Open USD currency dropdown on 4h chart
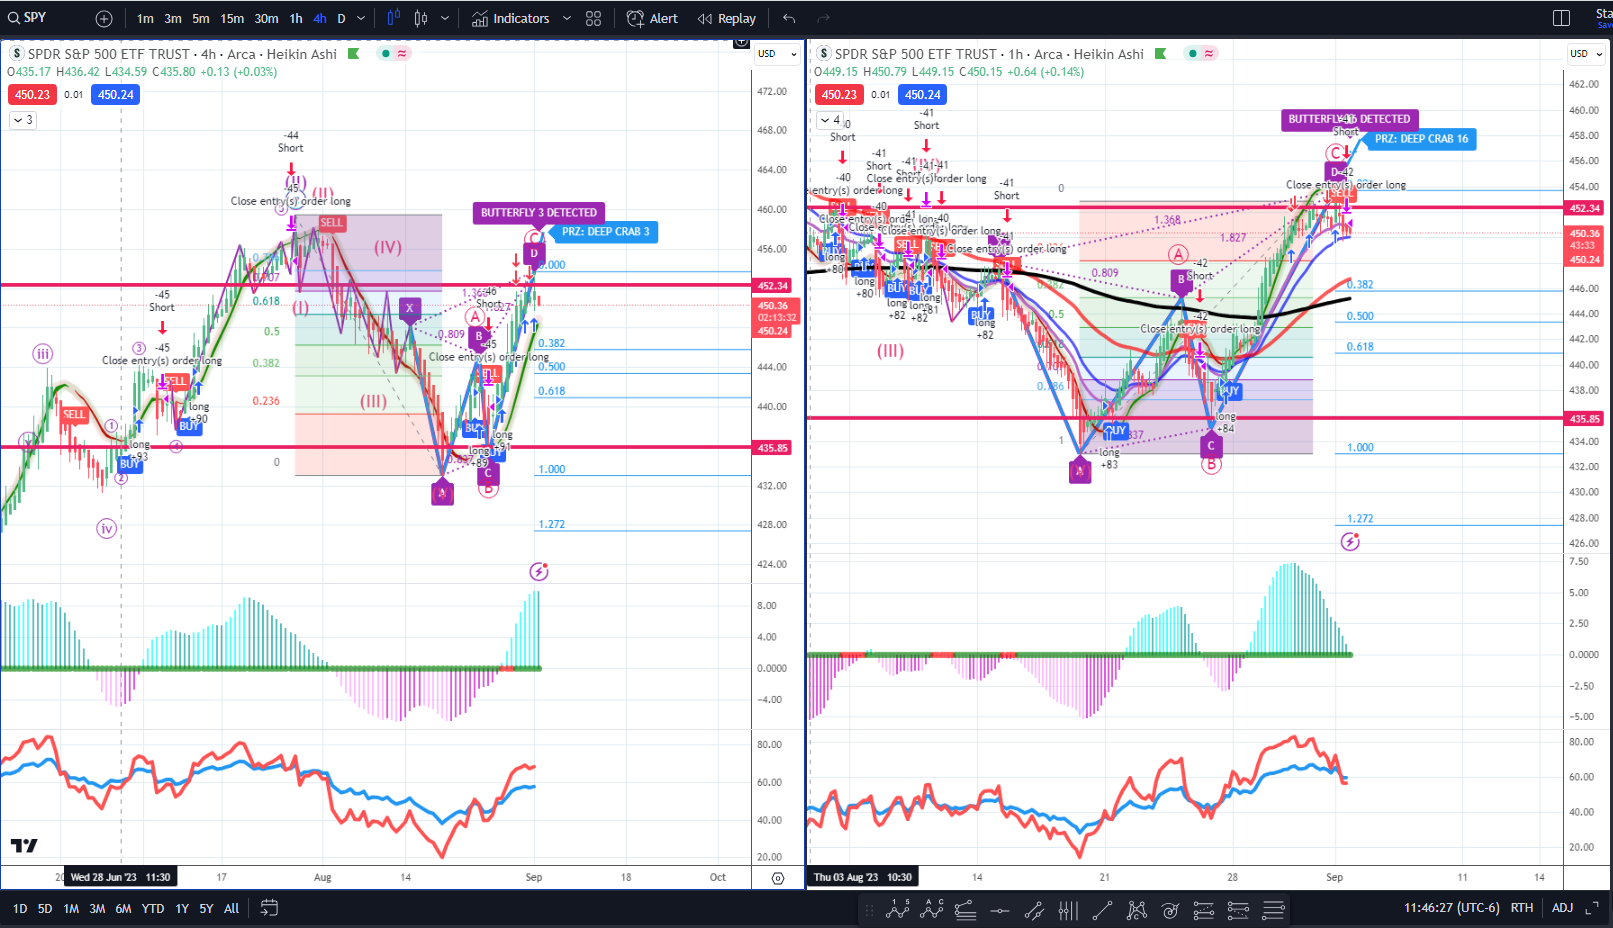The width and height of the screenshot is (1613, 928). pyautogui.click(x=777, y=54)
